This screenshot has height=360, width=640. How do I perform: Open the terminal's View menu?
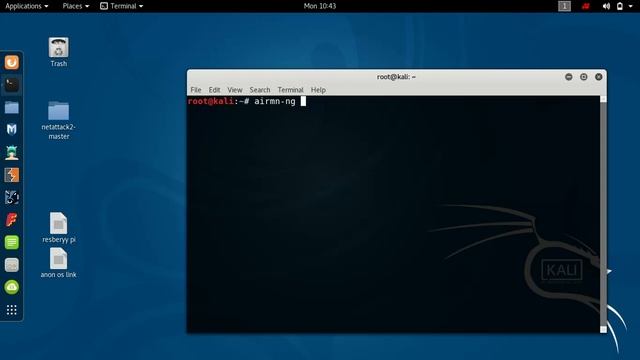tap(235, 90)
